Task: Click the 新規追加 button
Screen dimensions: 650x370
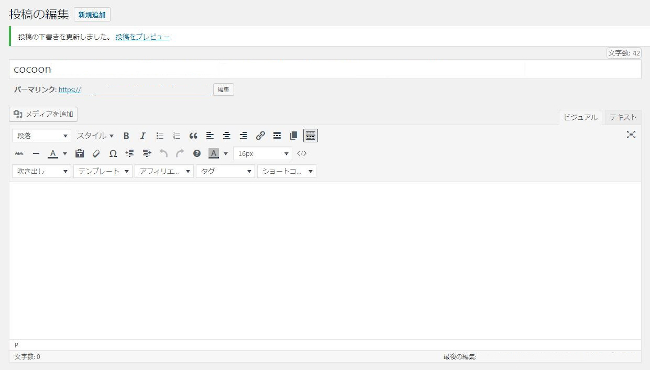Action: 92,15
